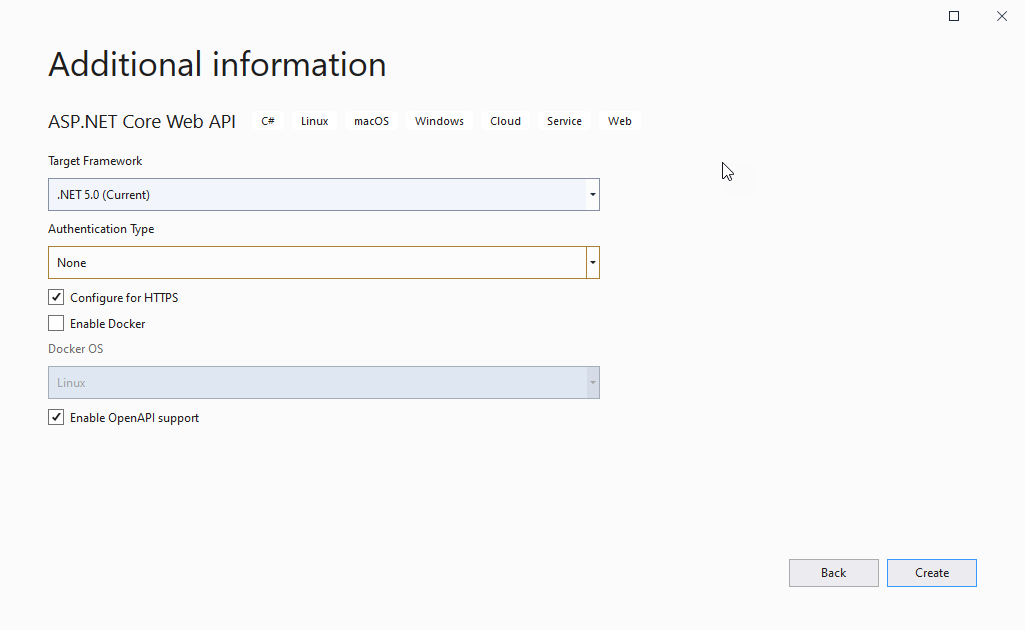Click the Service tag
Image resolution: width=1025 pixels, height=630 pixels.
[564, 121]
